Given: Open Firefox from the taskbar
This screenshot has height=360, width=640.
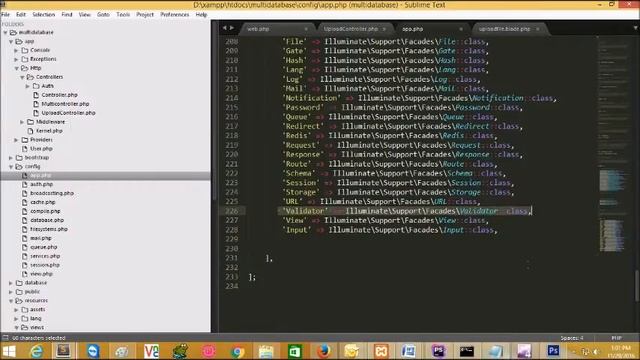Looking at the screenshot, I should 323,351.
